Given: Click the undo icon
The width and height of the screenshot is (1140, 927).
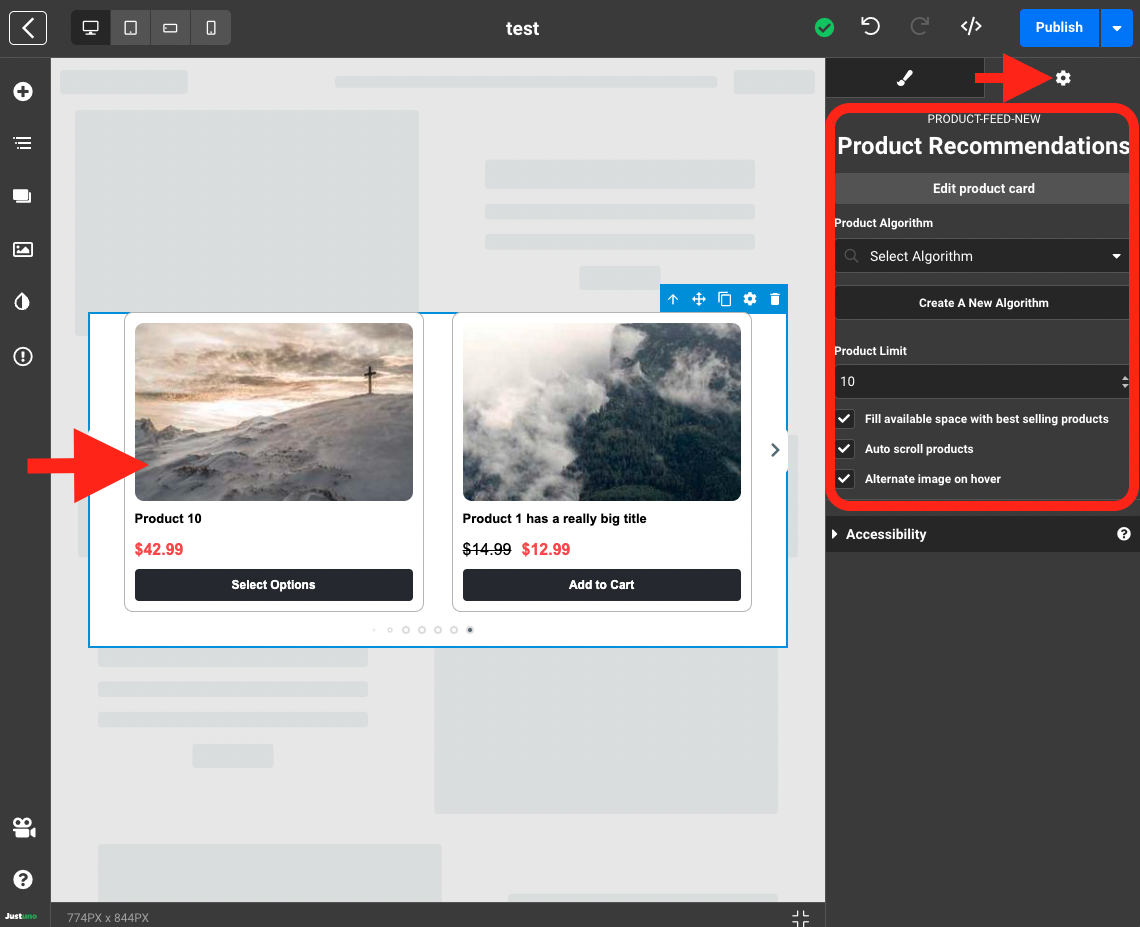Looking at the screenshot, I should (871, 27).
